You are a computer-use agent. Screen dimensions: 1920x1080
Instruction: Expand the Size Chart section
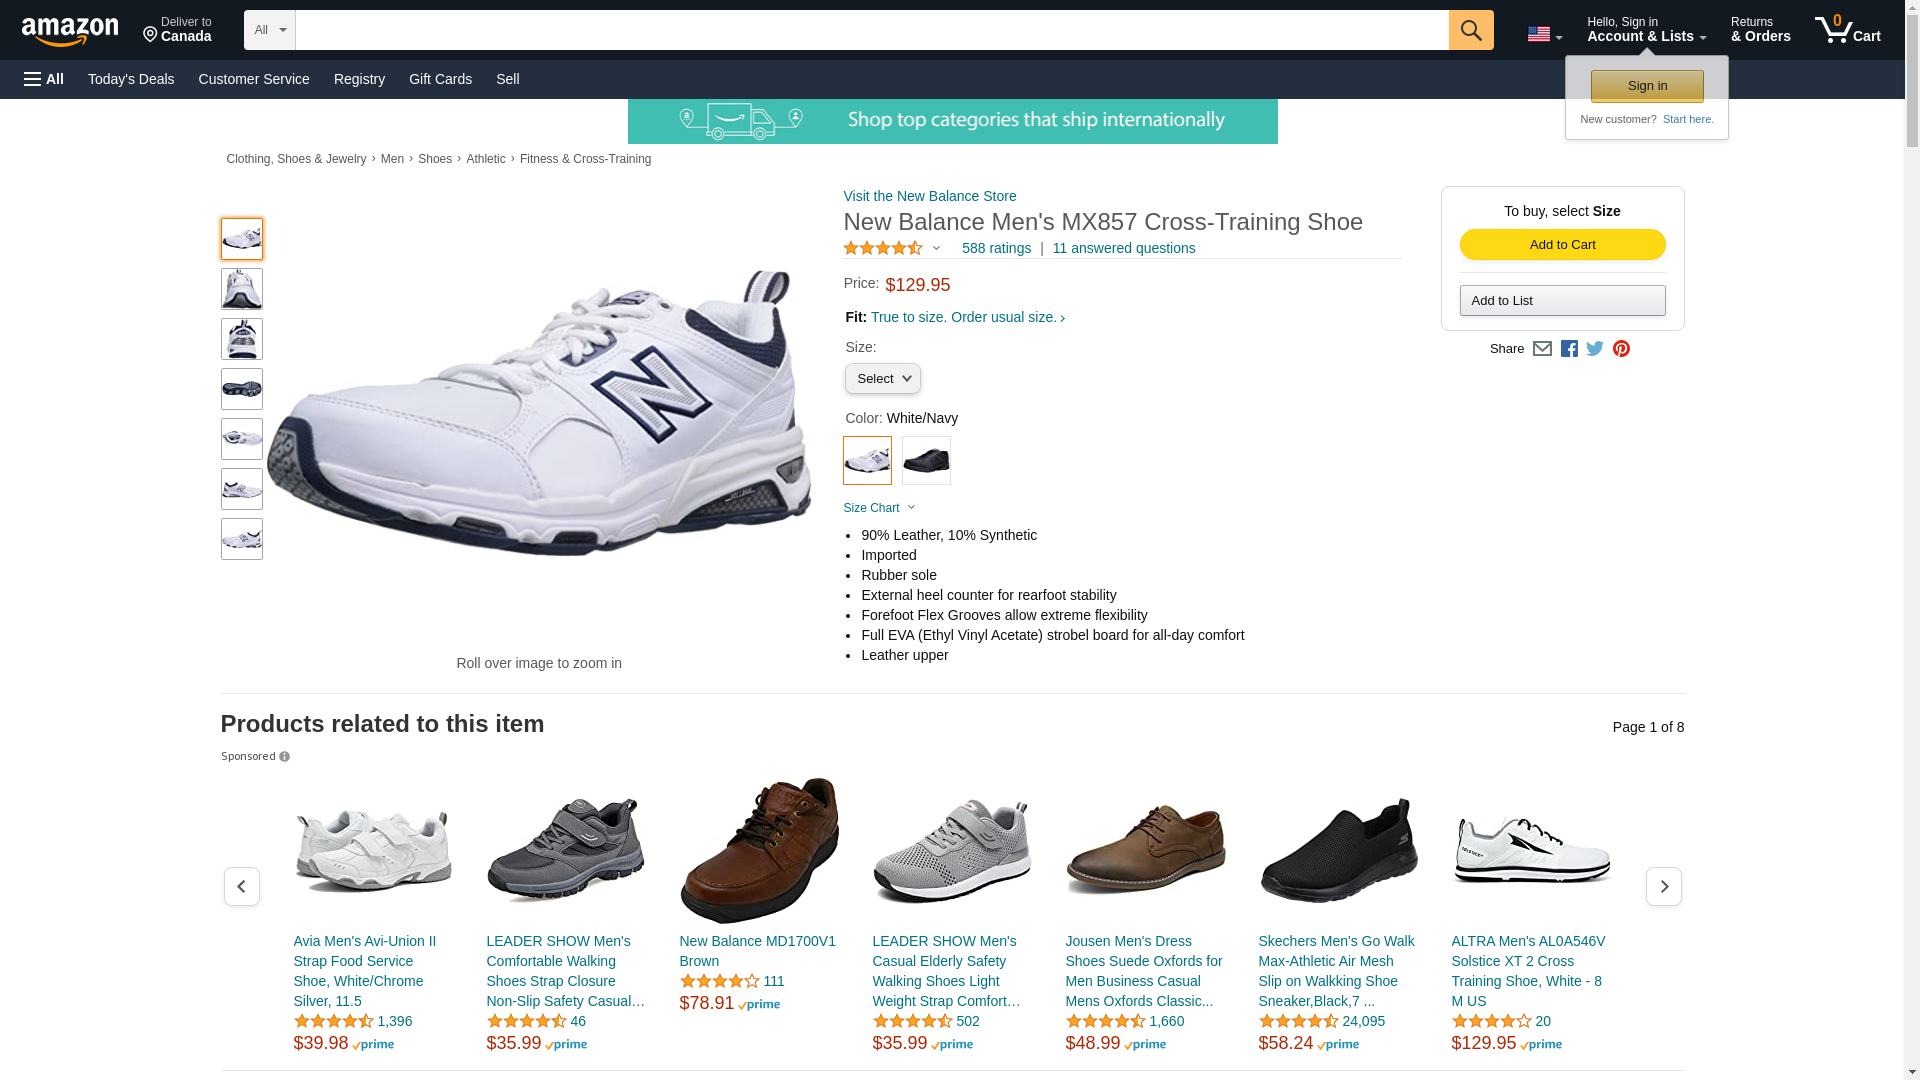[x=879, y=508]
